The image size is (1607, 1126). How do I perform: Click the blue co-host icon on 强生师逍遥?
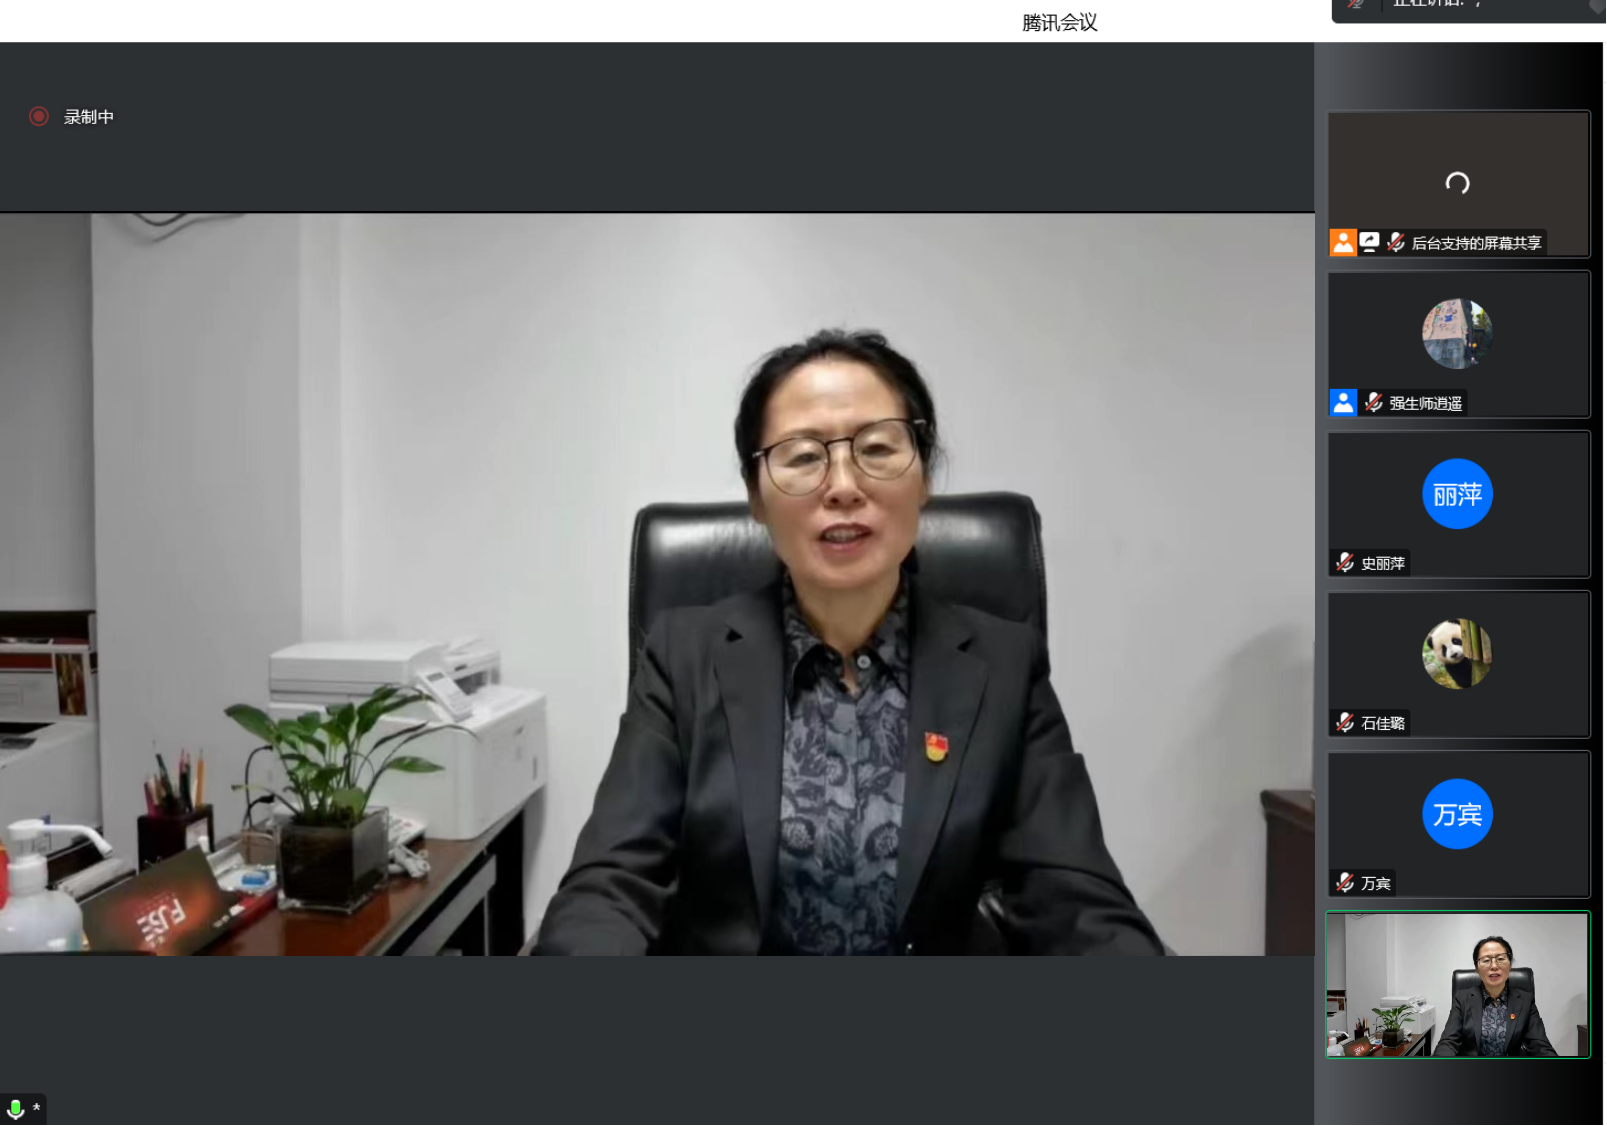point(1343,402)
